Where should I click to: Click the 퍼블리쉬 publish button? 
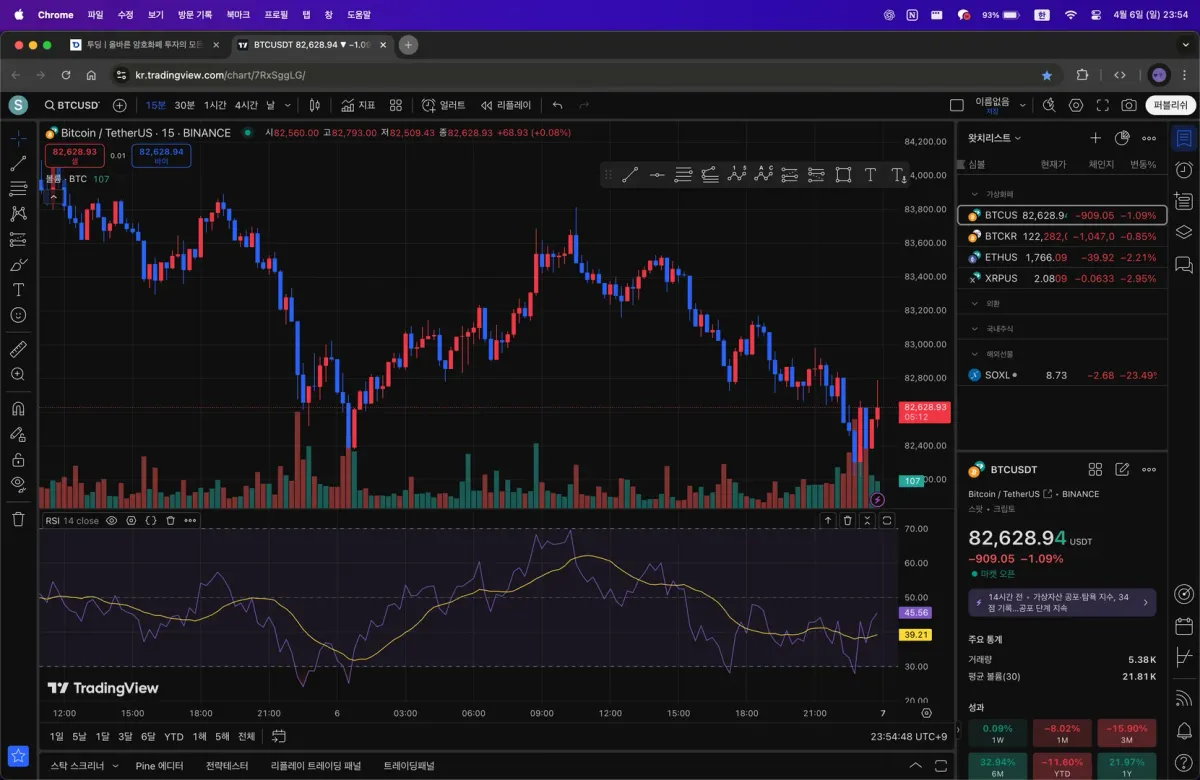(x=1170, y=105)
